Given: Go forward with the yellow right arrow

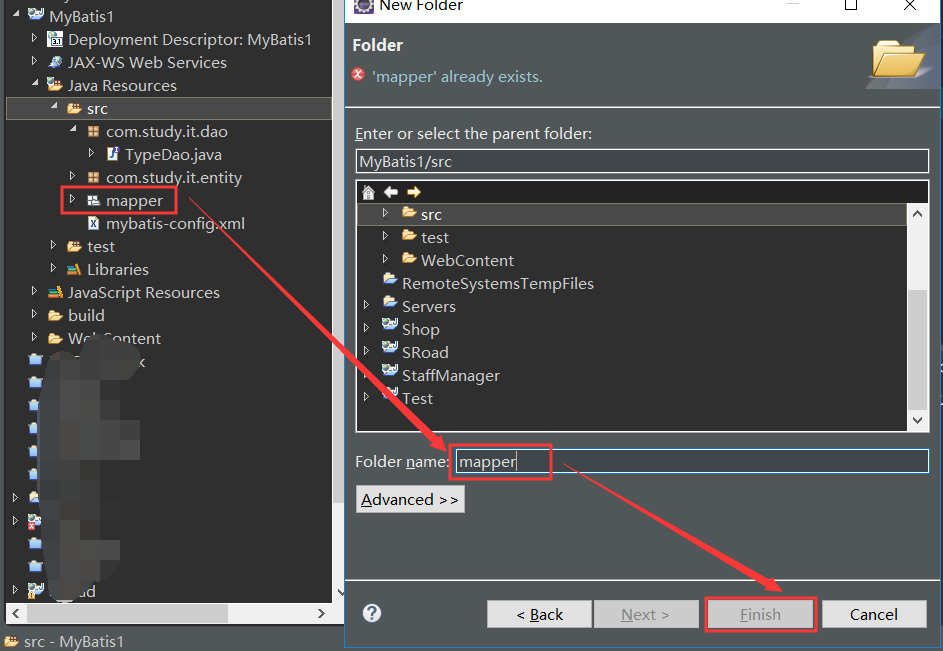Looking at the screenshot, I should [x=414, y=192].
